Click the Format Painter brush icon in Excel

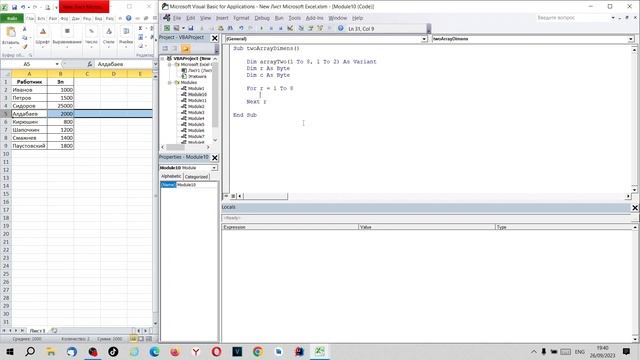point(24,46)
